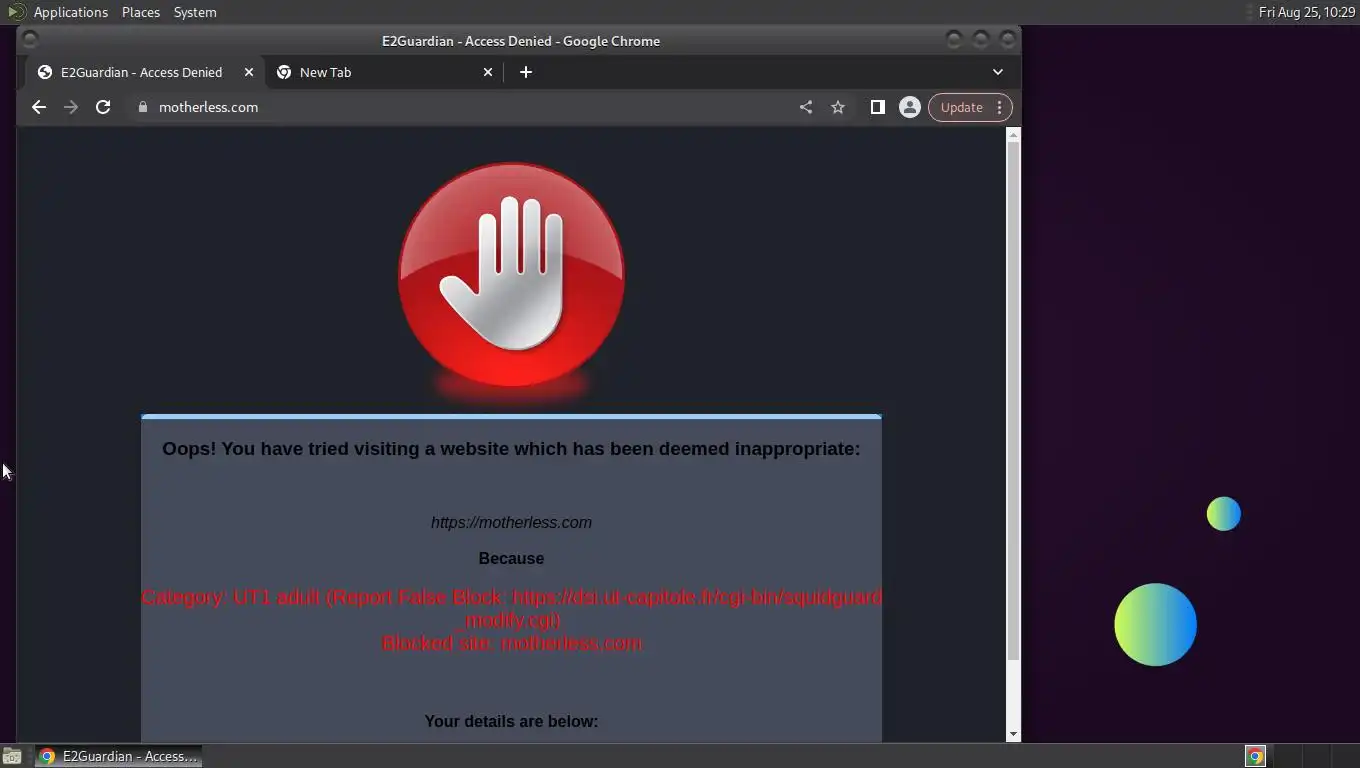Click the 'Oops! You have tried visiting' heading
Viewport: 1360px width, 768px height.
(511, 449)
